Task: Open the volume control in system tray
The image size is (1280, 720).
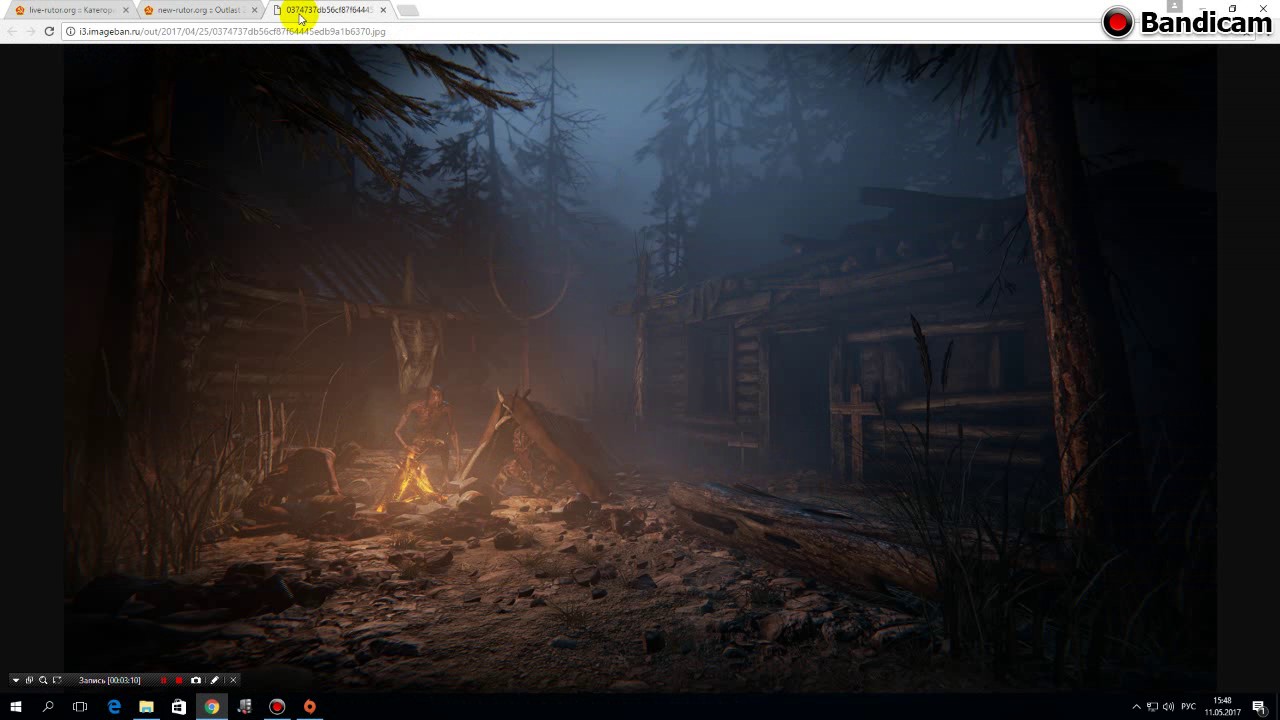Action: [x=1168, y=707]
